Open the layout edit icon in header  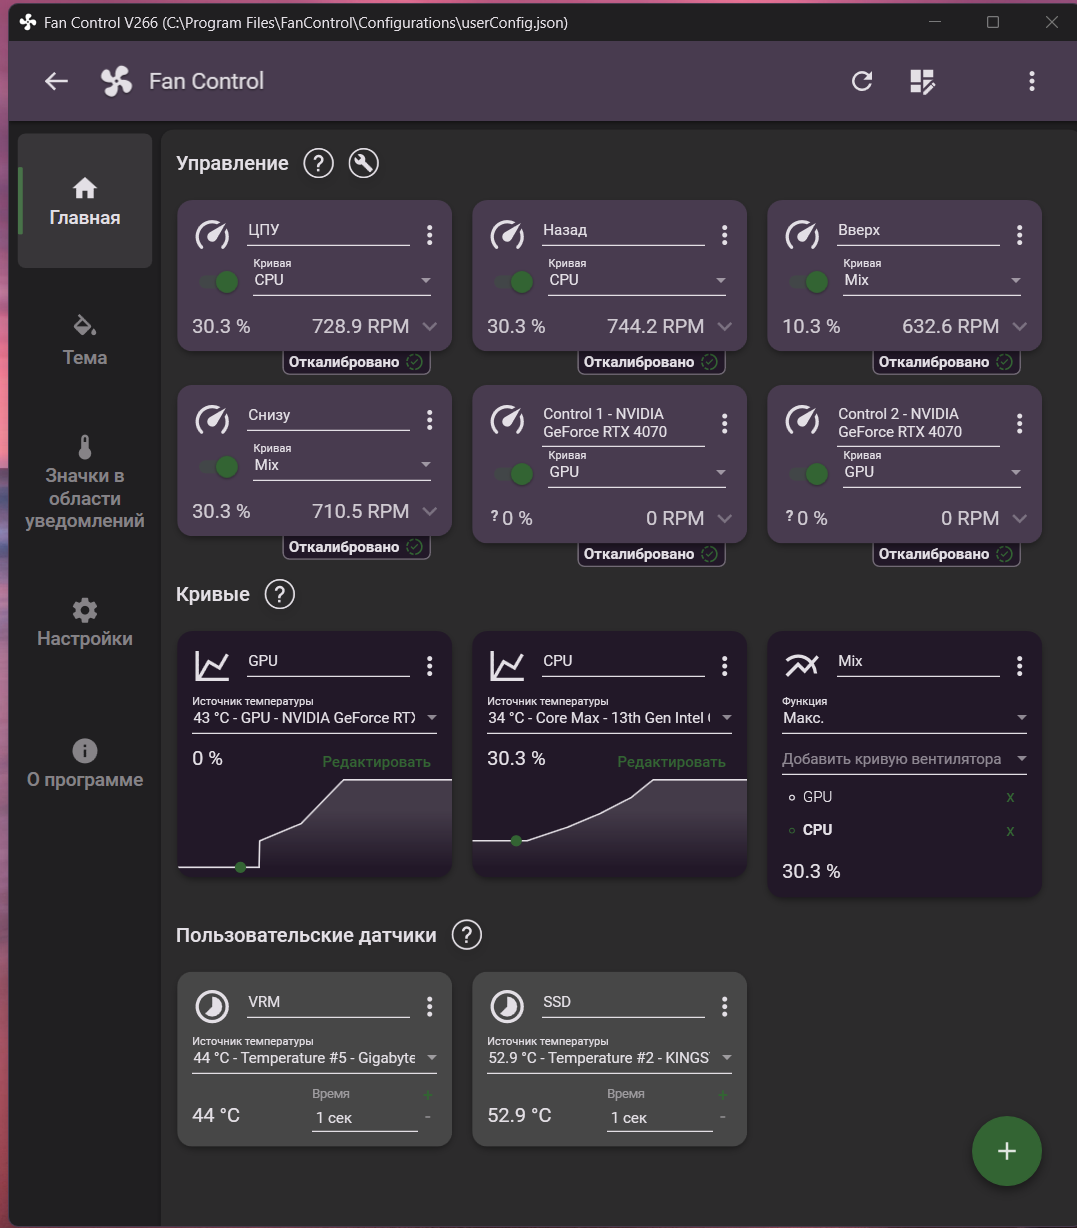[922, 82]
